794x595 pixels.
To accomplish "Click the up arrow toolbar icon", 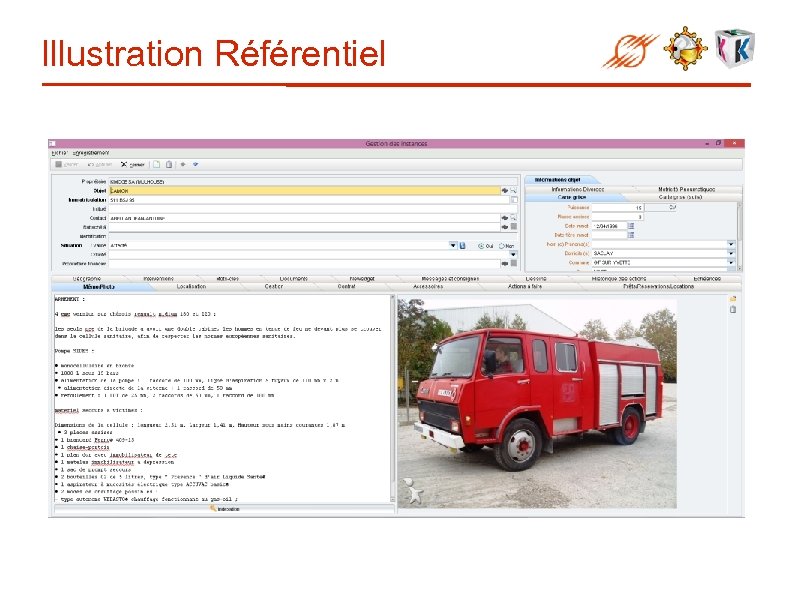I will [x=183, y=165].
